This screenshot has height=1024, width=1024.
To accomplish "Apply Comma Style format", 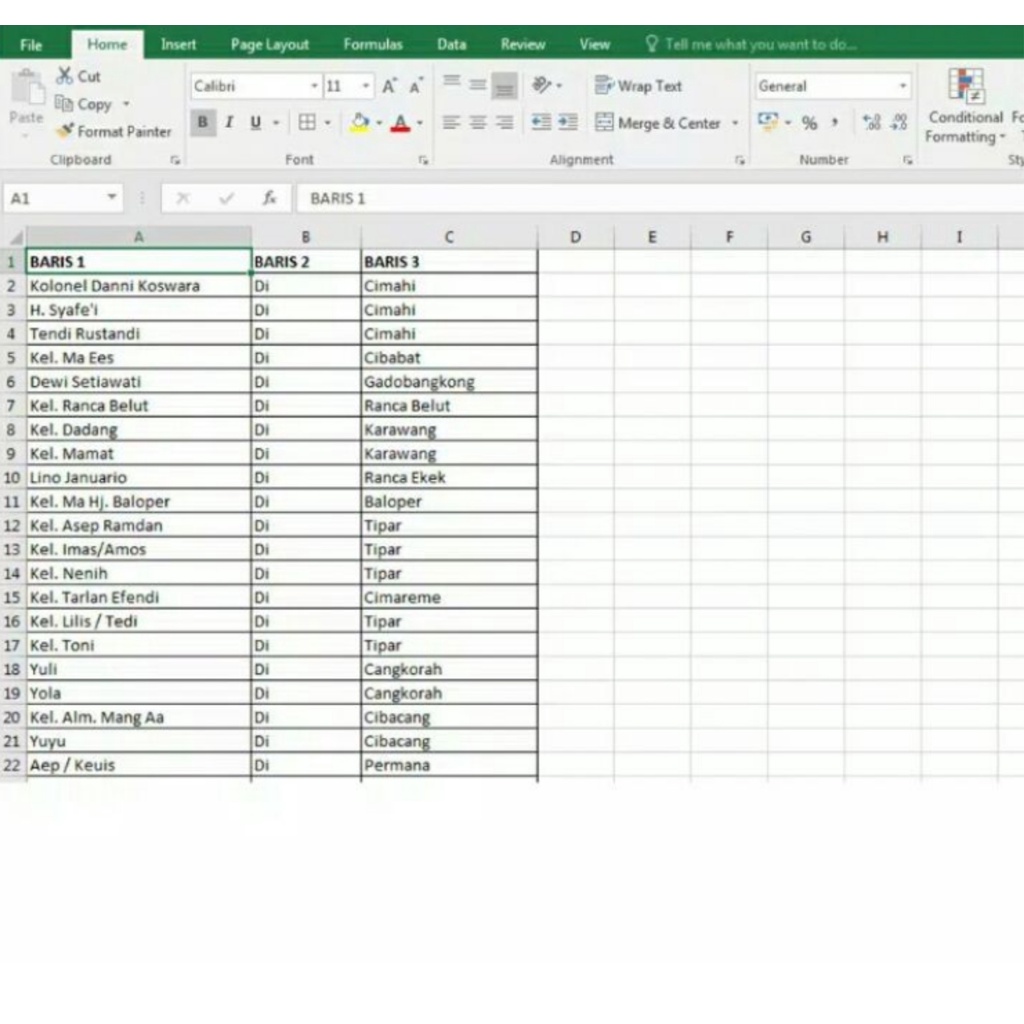I will pos(835,122).
